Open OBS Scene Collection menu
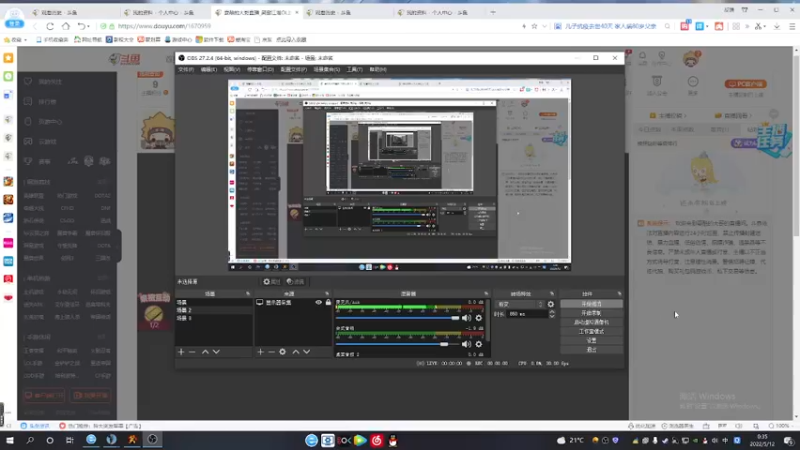This screenshot has width=800, height=450. [327, 69]
